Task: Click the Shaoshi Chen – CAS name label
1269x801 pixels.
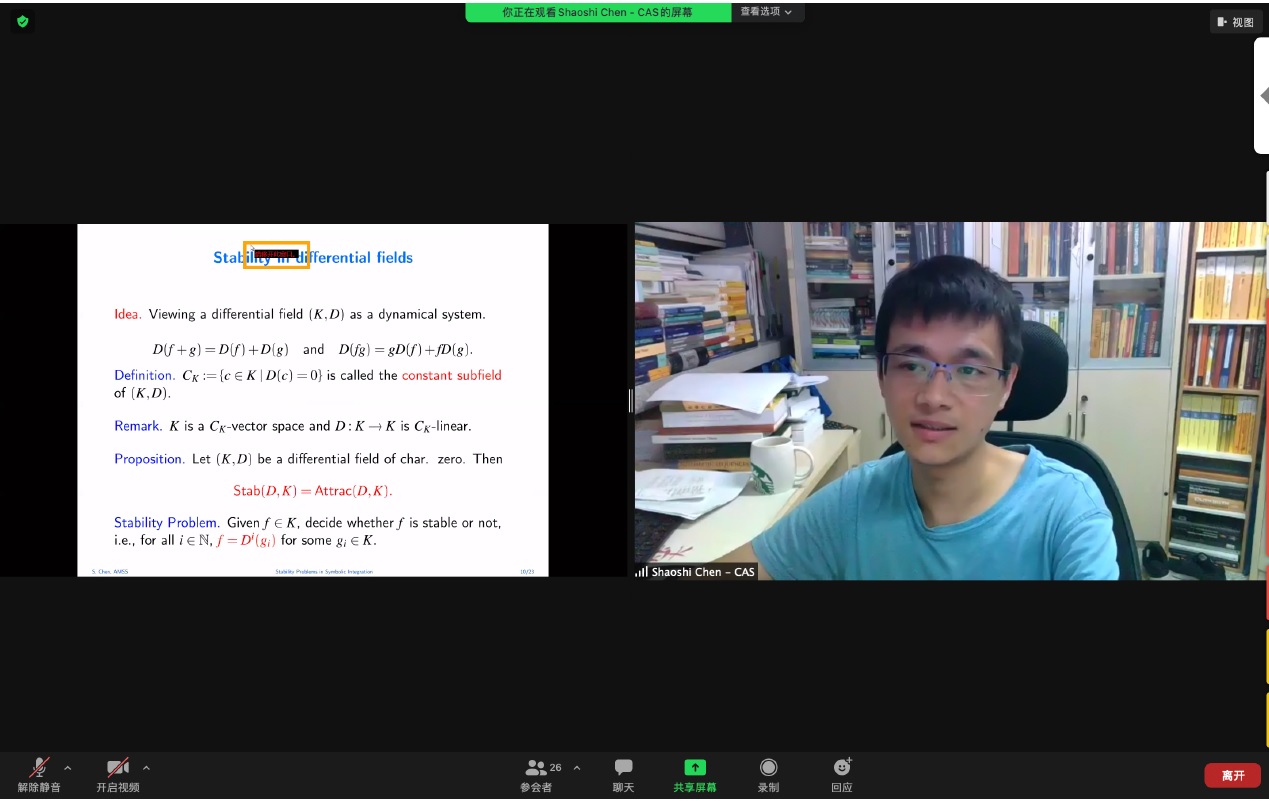Action: click(x=702, y=572)
